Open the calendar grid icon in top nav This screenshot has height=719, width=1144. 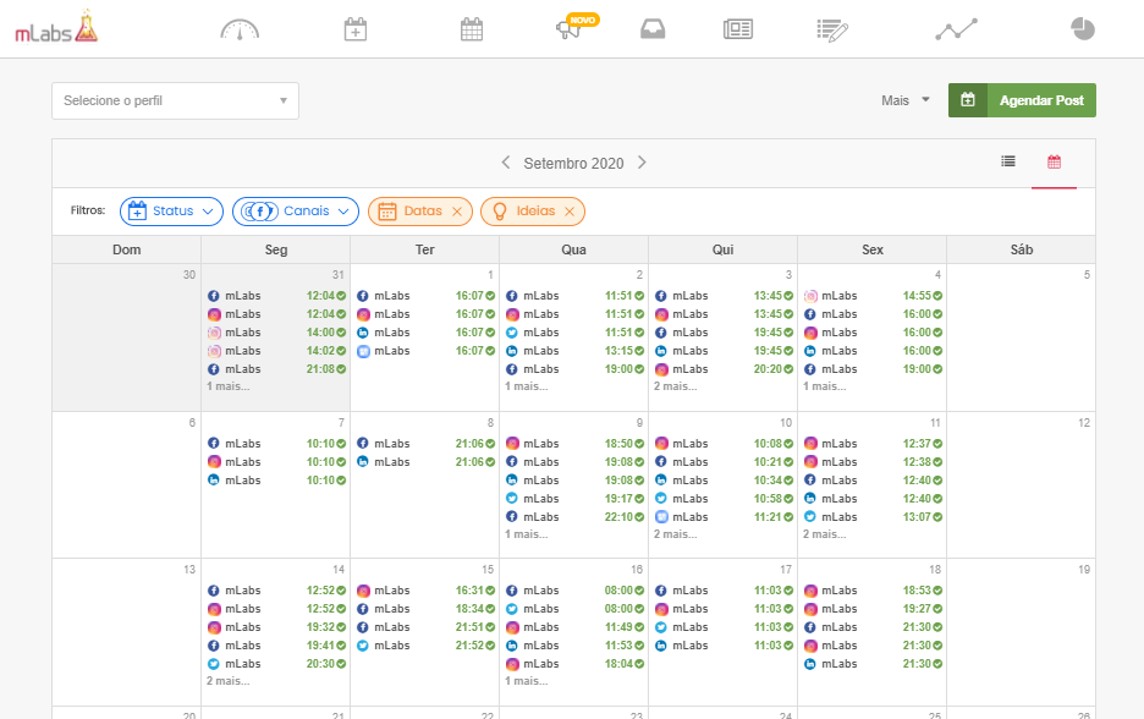point(471,29)
